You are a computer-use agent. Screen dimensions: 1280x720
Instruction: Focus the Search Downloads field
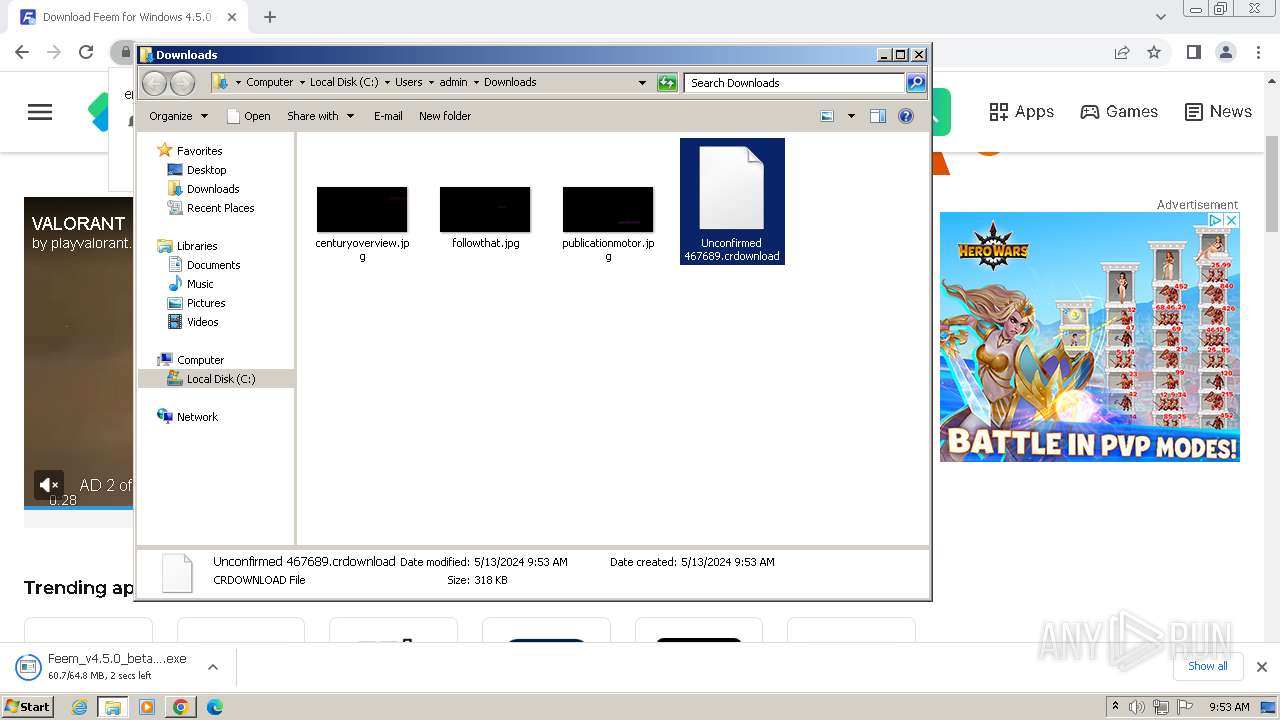pyautogui.click(x=795, y=83)
